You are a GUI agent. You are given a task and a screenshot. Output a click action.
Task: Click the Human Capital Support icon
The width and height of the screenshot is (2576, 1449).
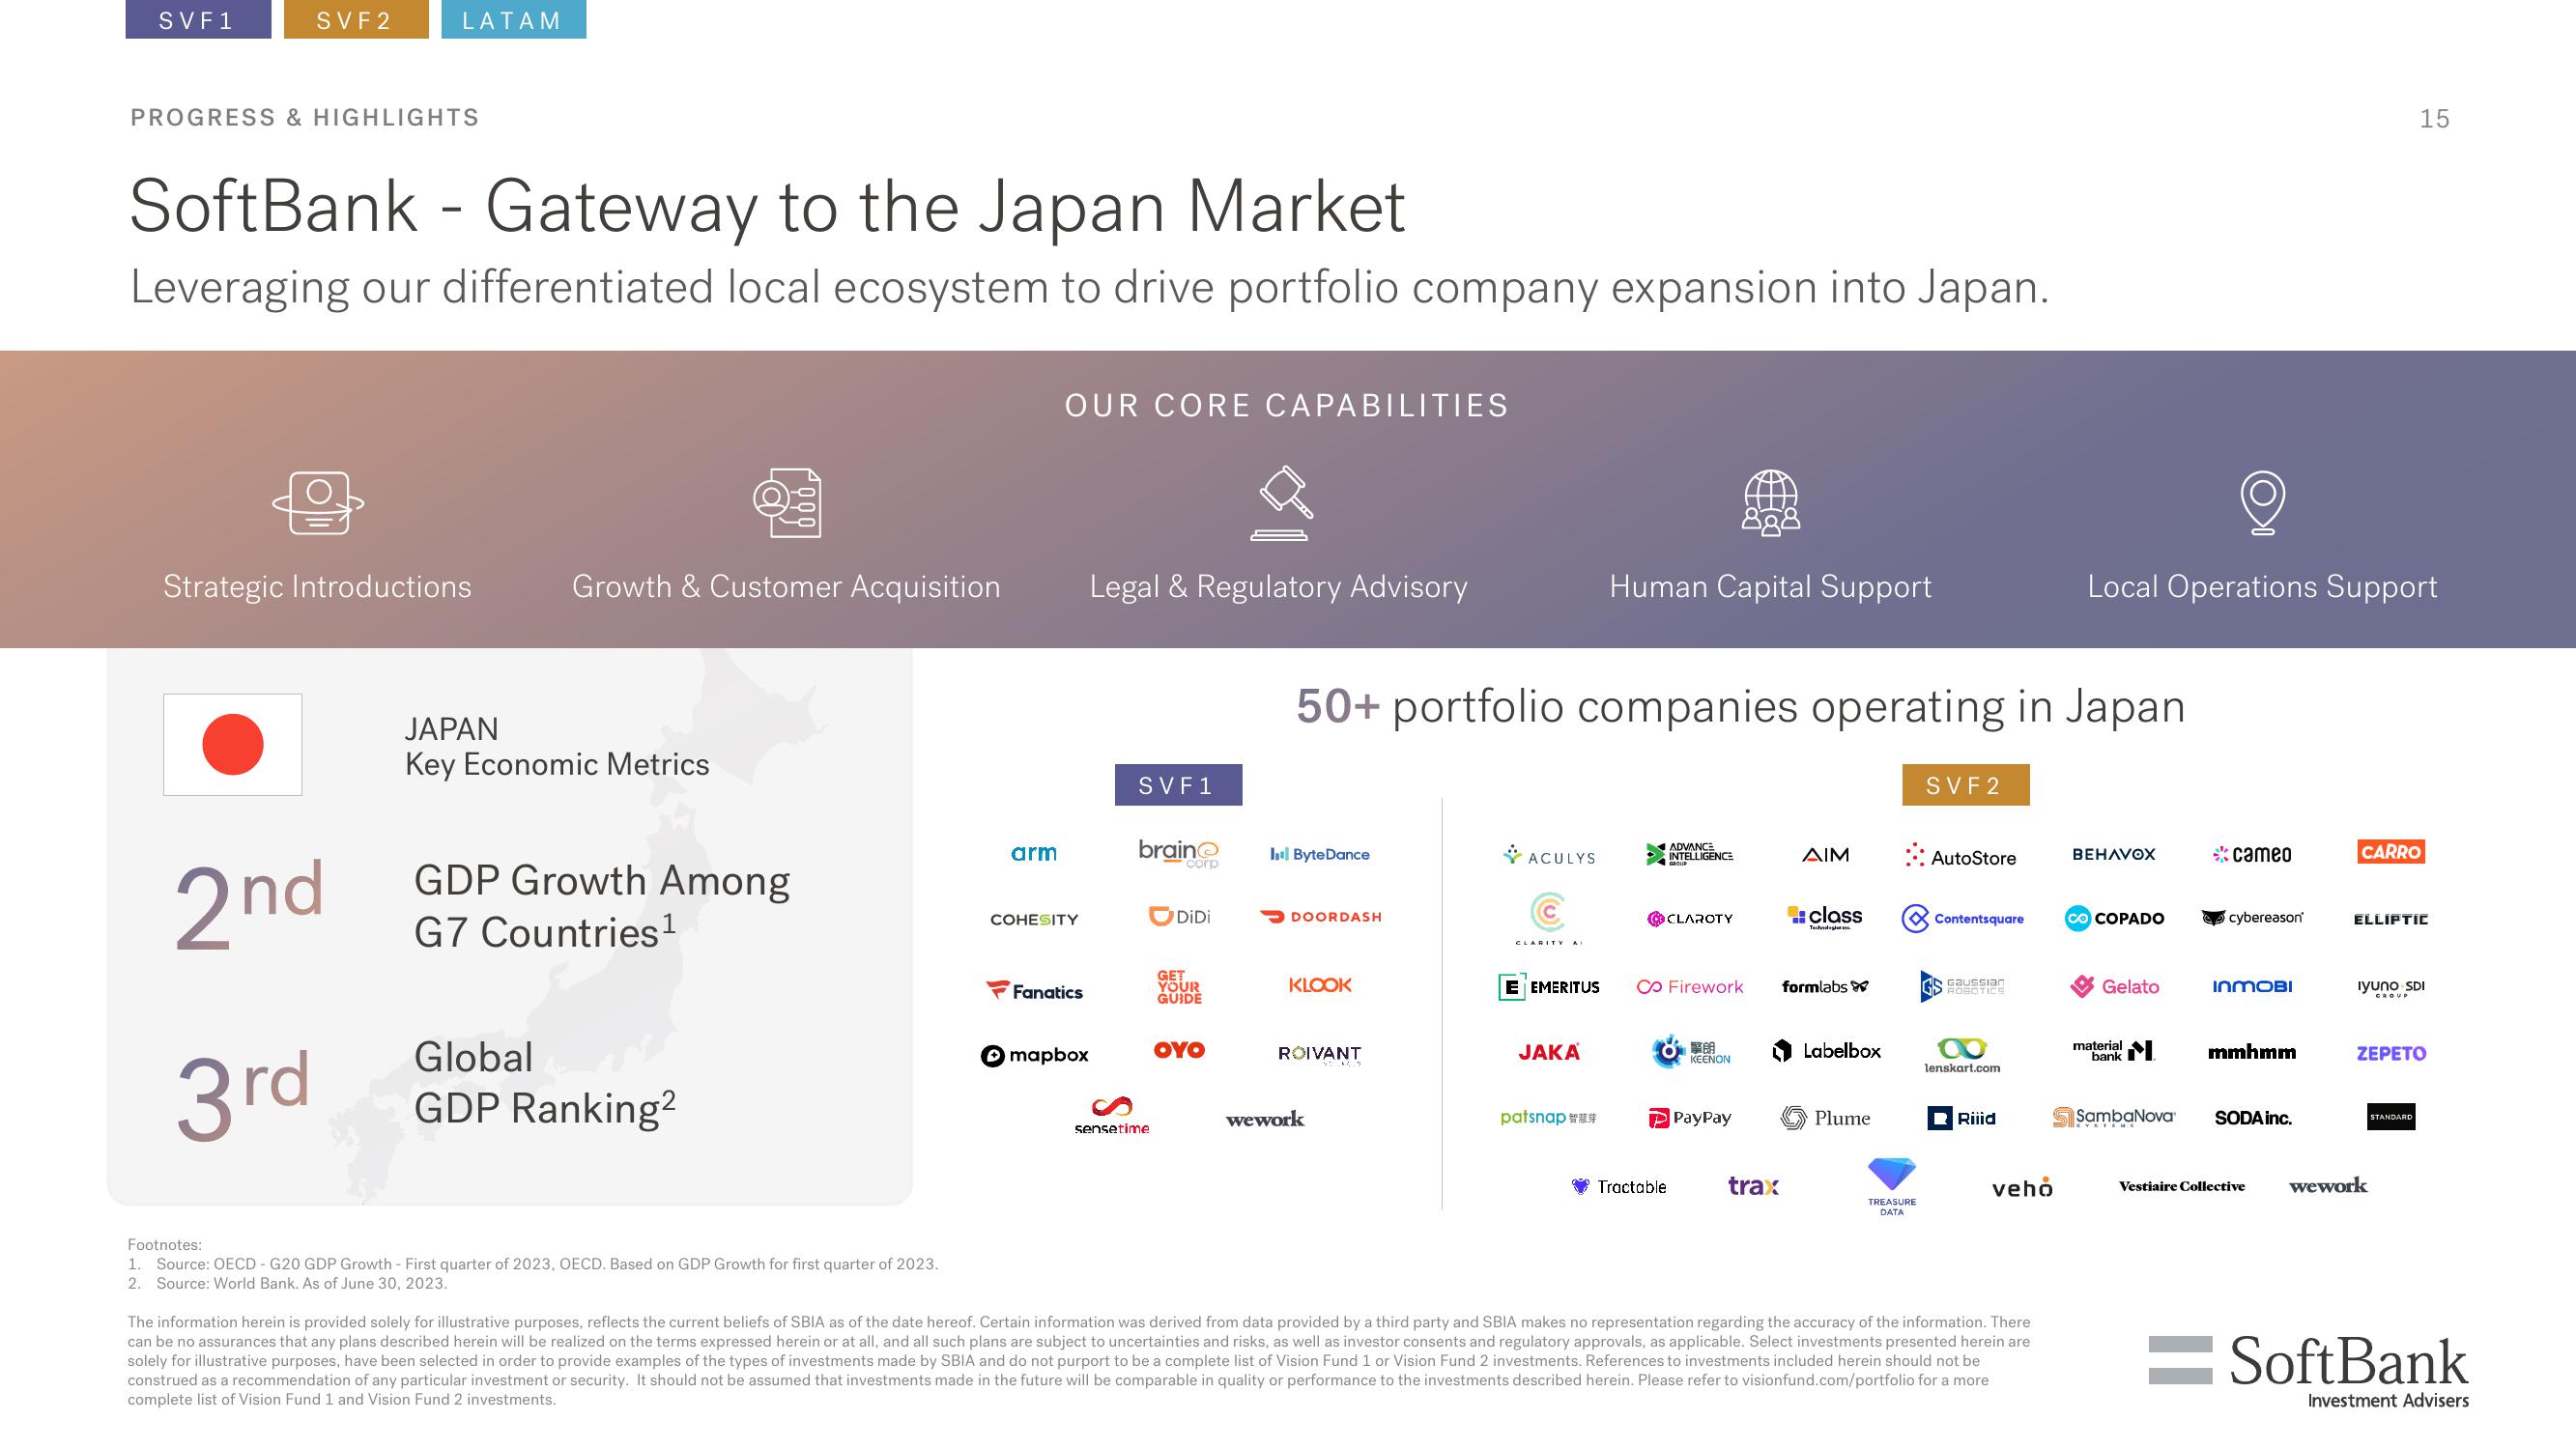[1771, 502]
